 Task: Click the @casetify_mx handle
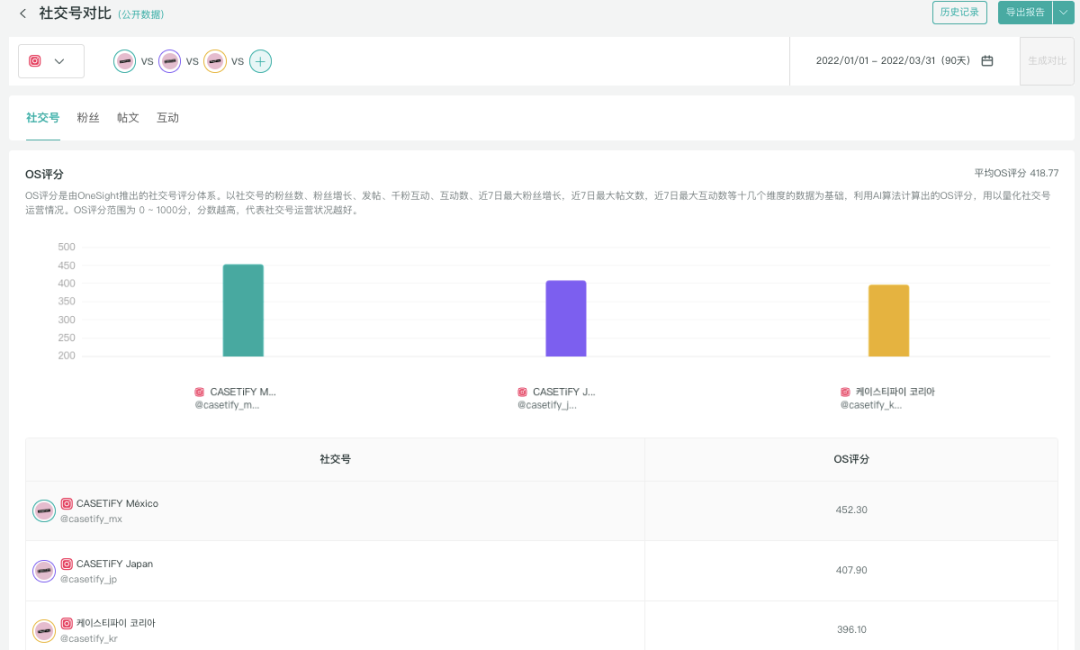91,519
